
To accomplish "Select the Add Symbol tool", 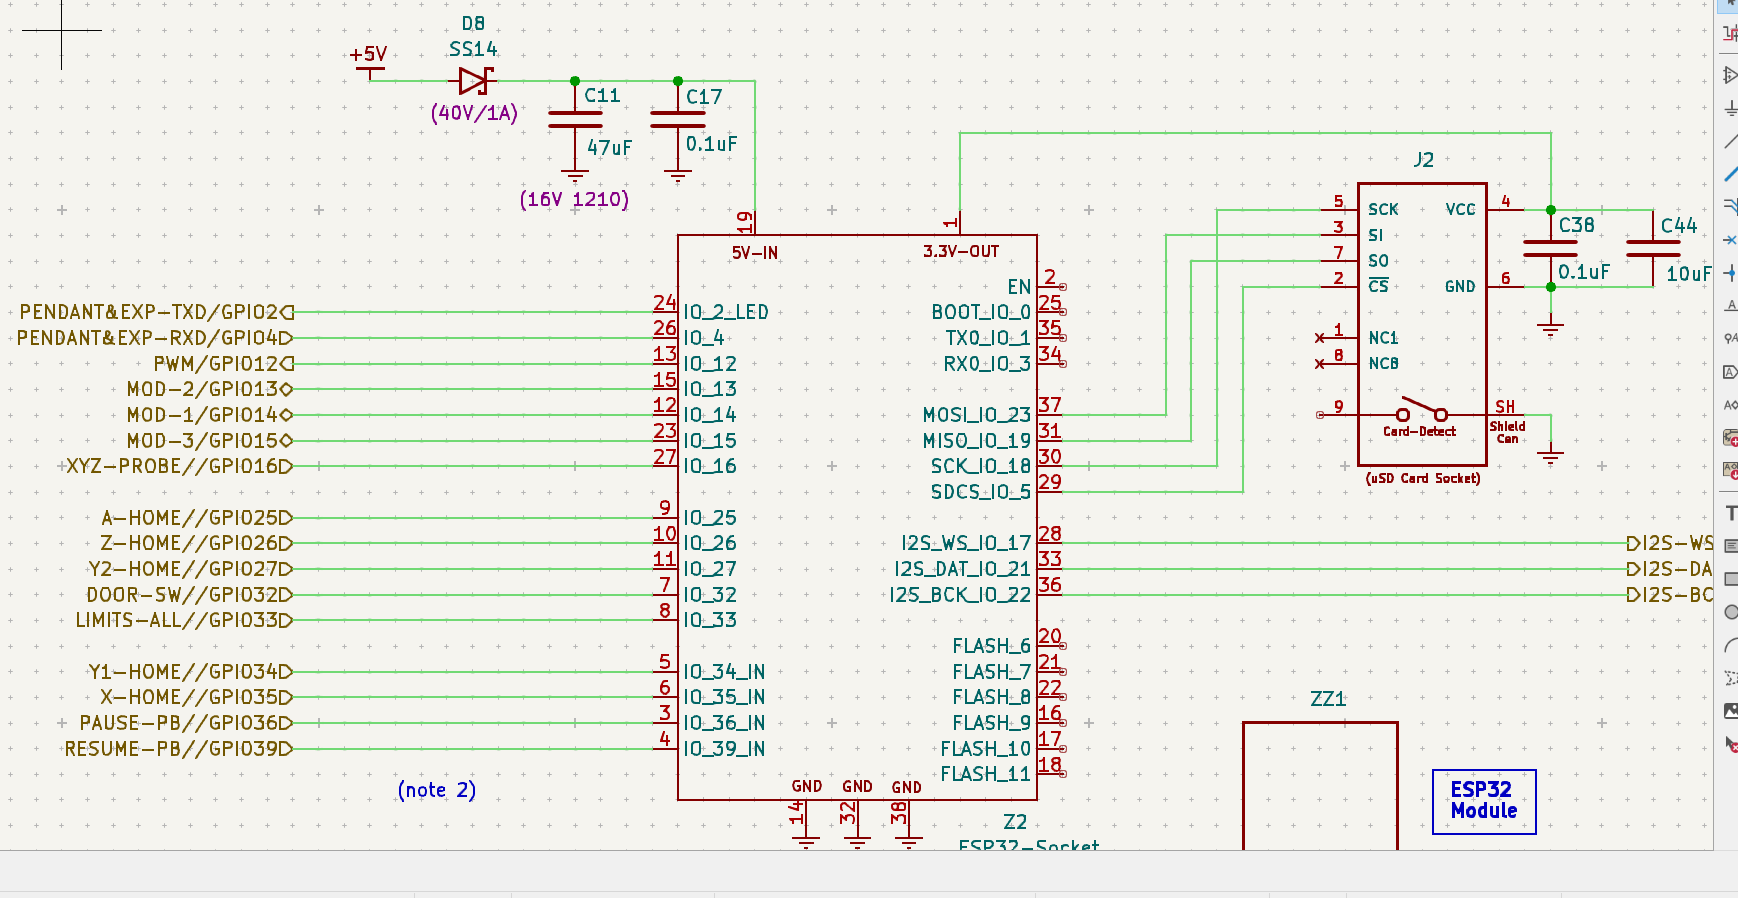I will 1730,75.
